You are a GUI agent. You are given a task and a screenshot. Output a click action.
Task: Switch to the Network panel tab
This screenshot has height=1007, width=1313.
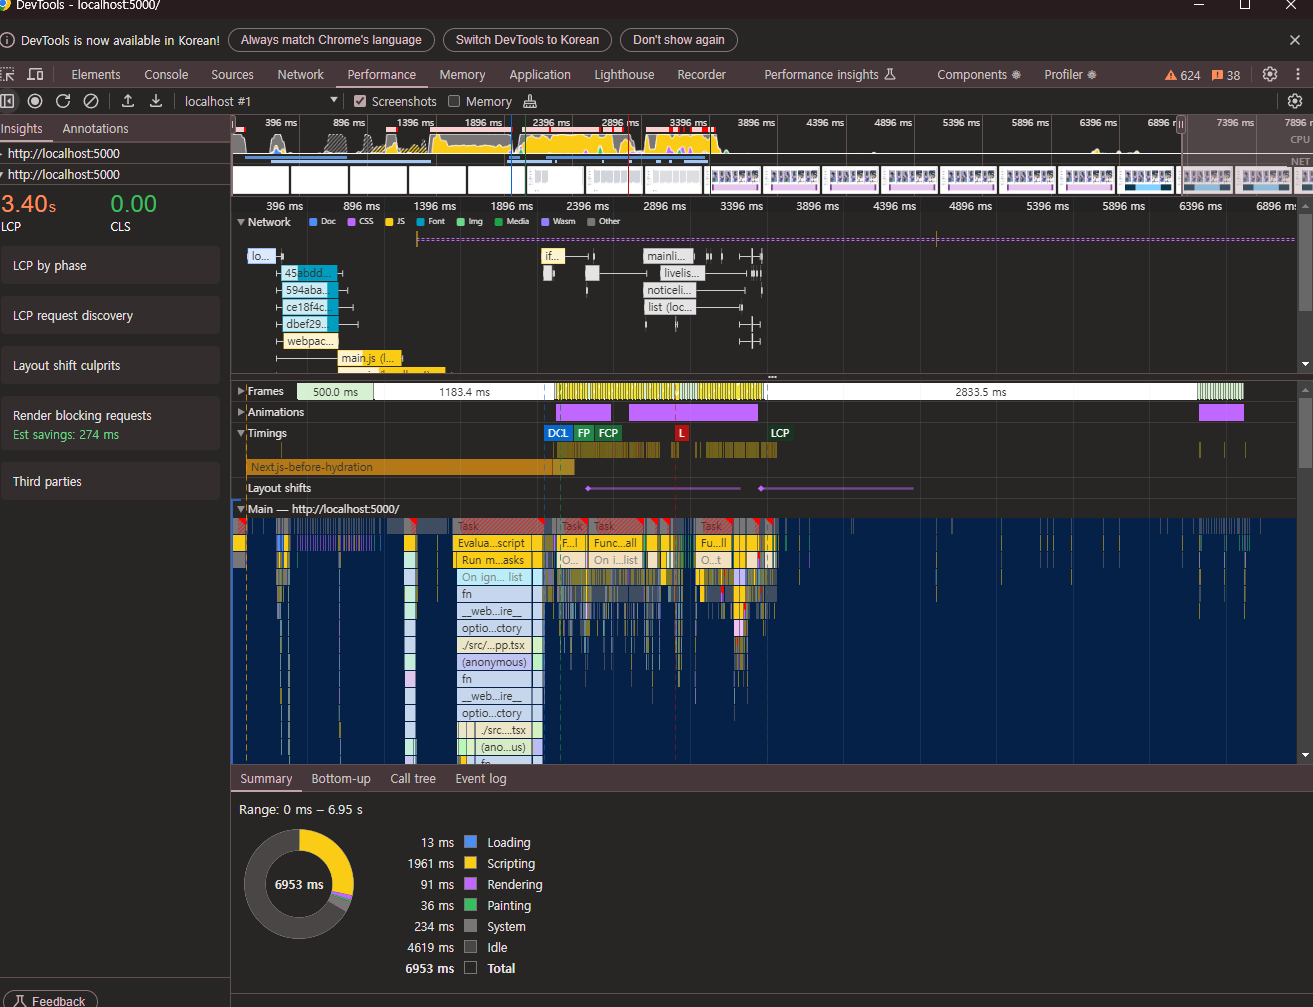[x=301, y=75]
